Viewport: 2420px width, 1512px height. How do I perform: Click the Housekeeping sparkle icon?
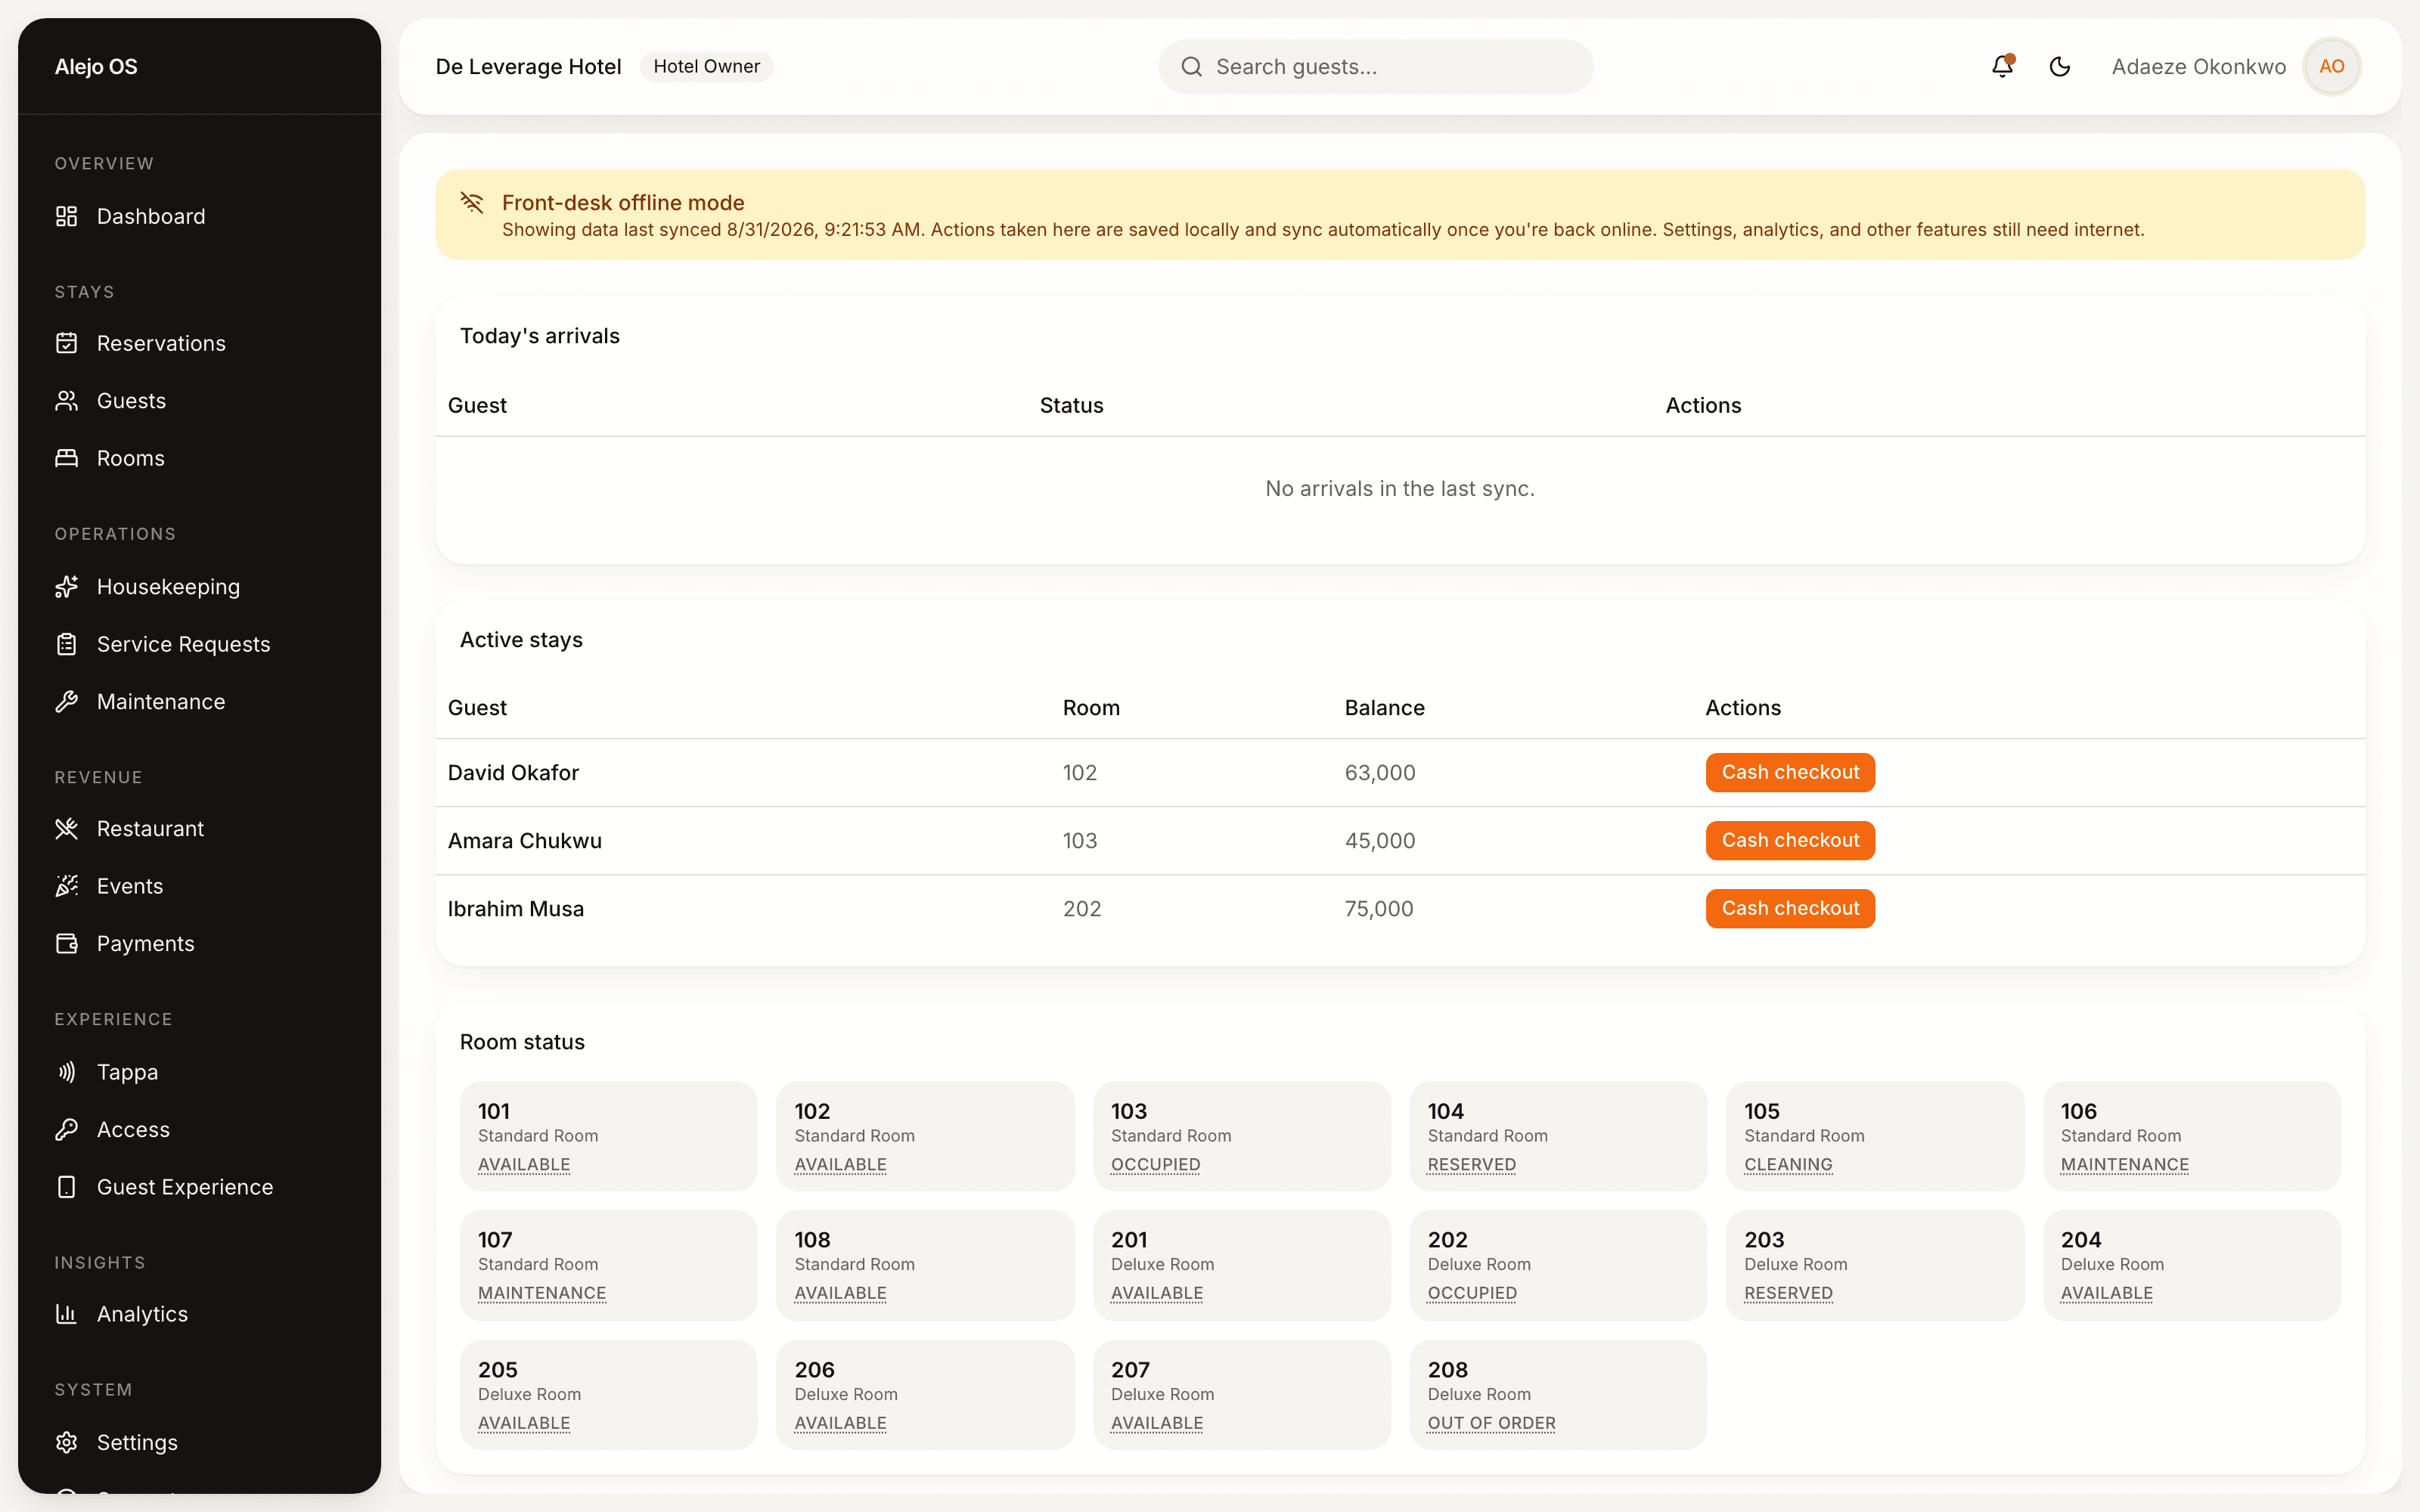point(66,587)
